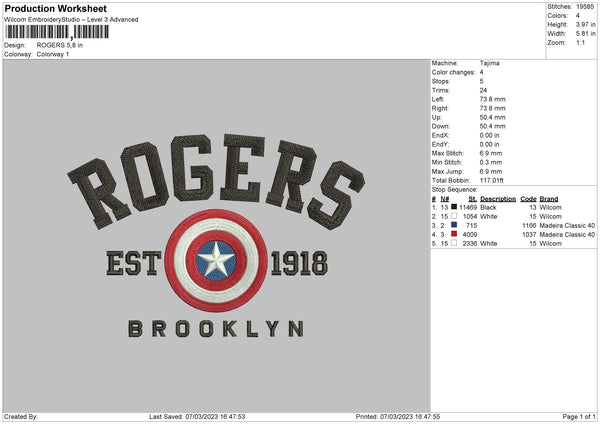Click stitch count "1054" in row 2
Viewport: 600px width, 424px height.
pyautogui.click(x=470, y=217)
